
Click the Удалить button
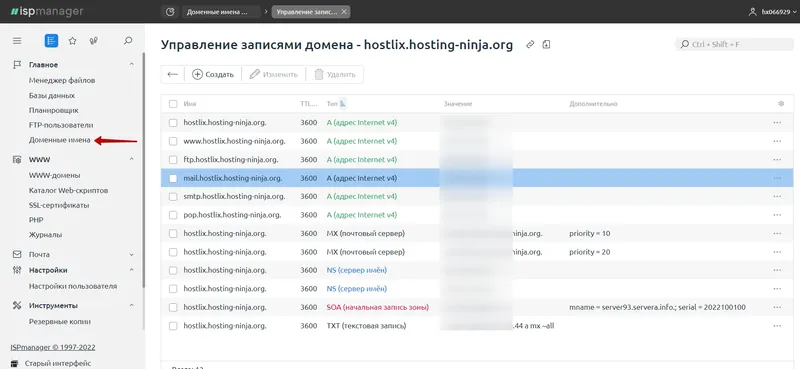pyautogui.click(x=335, y=75)
